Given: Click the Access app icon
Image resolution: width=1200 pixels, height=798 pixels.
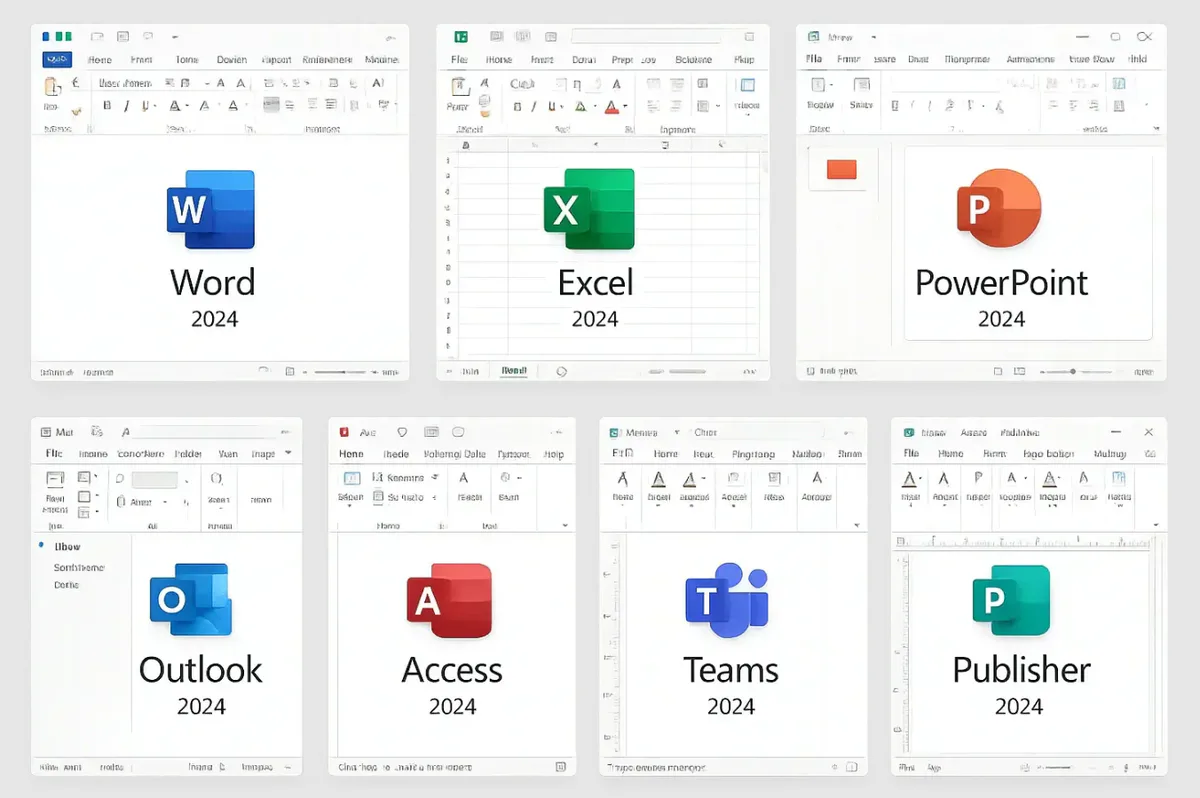Looking at the screenshot, I should (451, 600).
